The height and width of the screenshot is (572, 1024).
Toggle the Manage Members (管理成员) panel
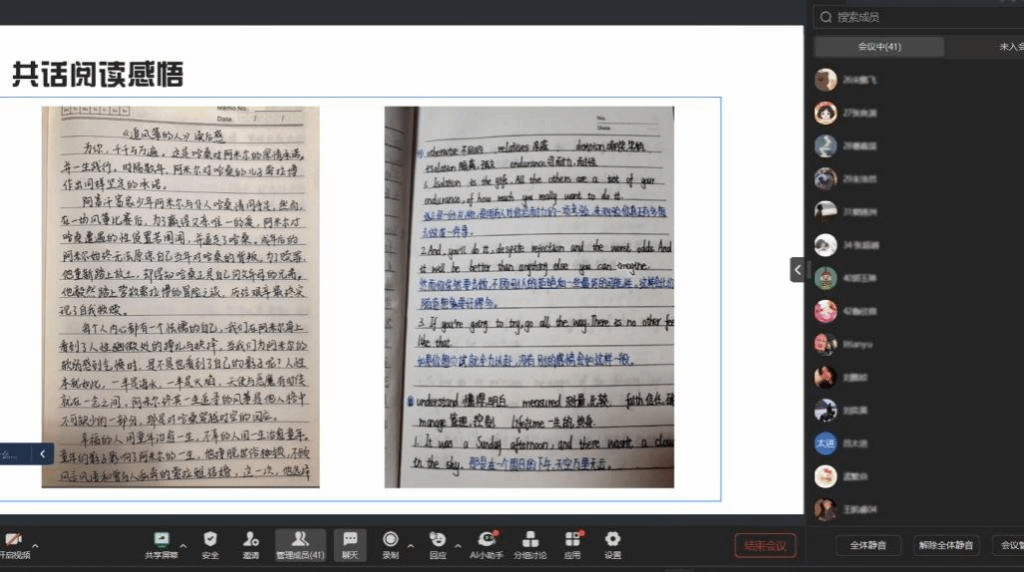tap(299, 540)
